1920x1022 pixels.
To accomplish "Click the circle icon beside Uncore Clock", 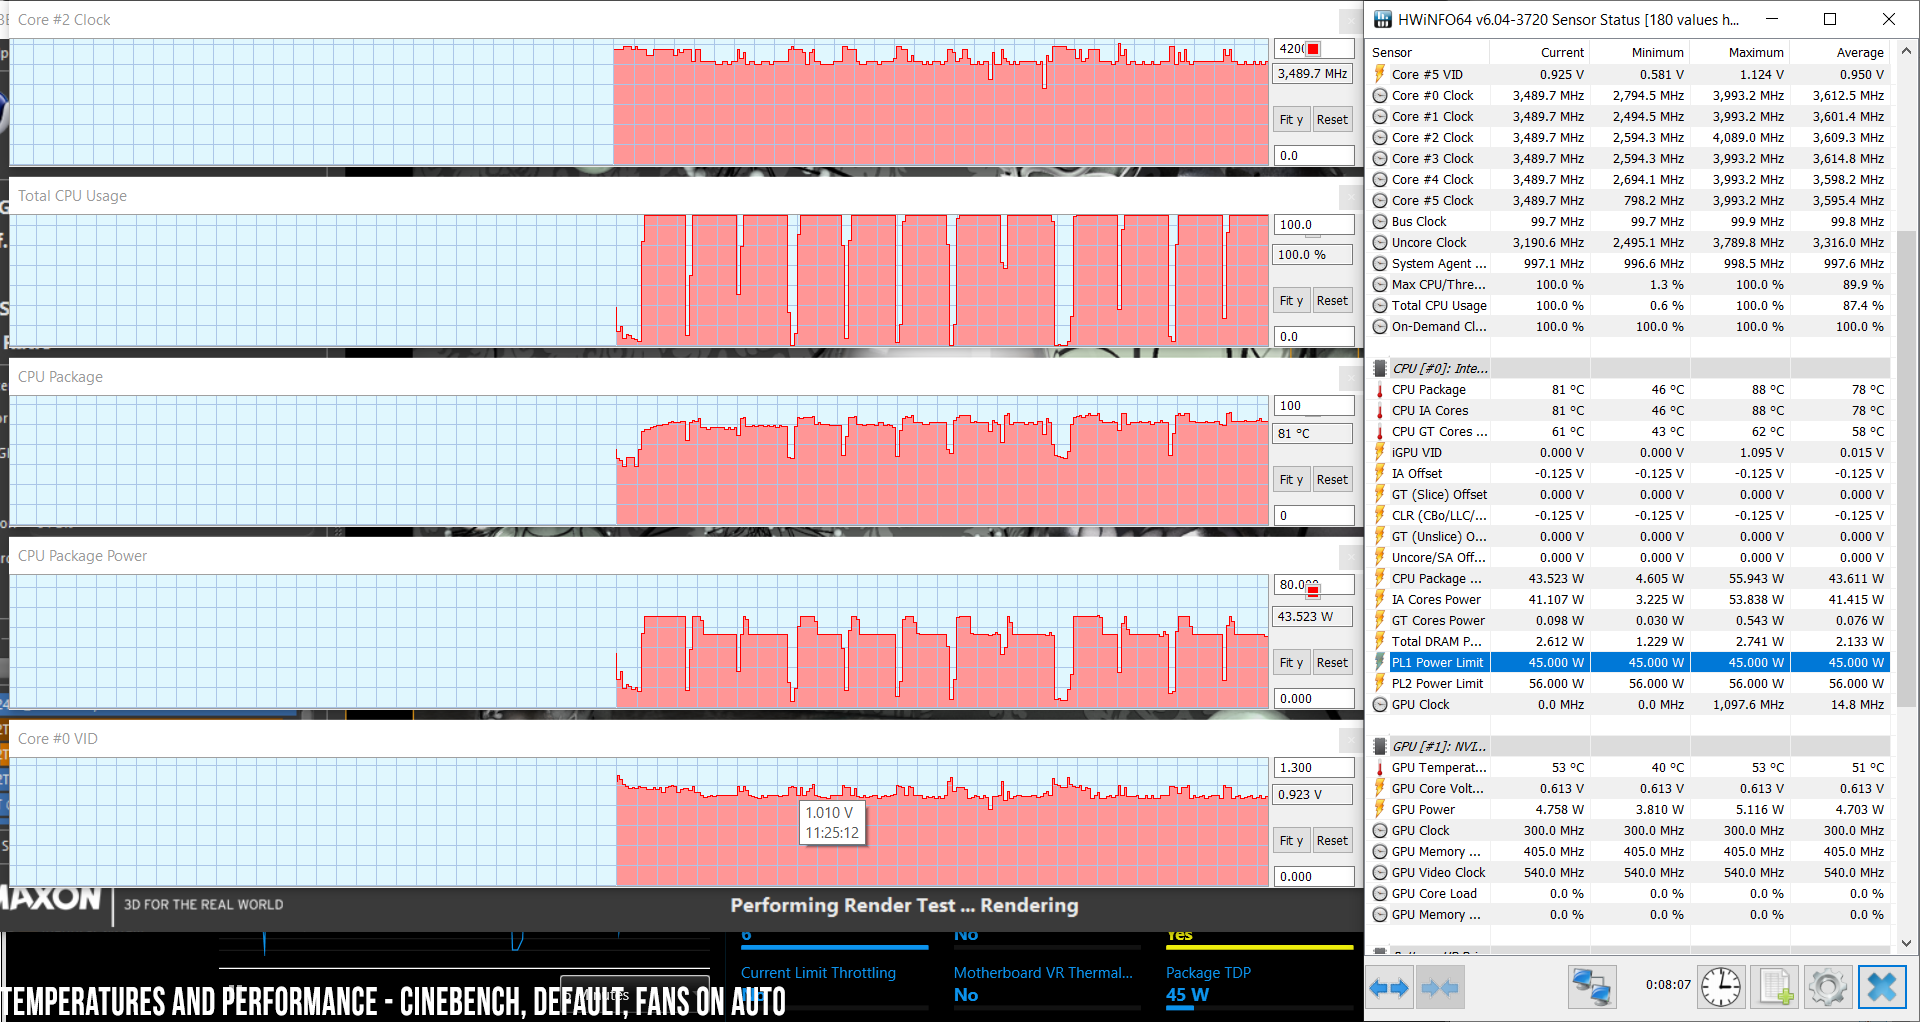I will point(1380,242).
